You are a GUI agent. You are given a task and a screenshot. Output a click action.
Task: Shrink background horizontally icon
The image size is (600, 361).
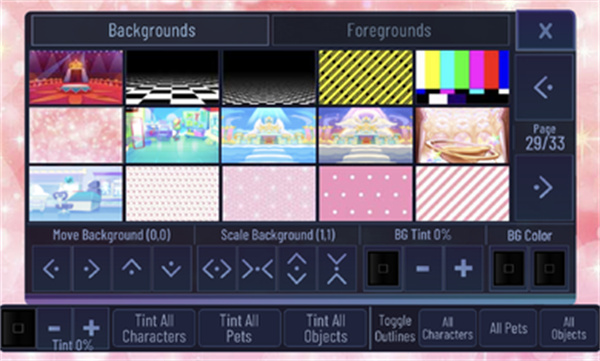pyautogui.click(x=257, y=269)
